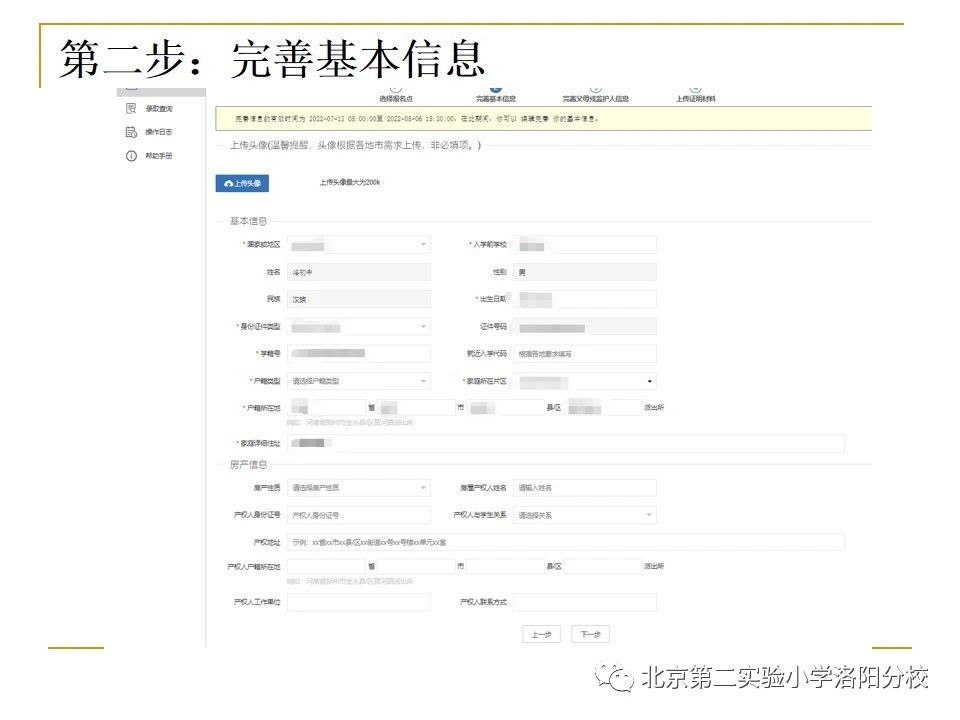Open the 户籍类型 dropdown
Image resolution: width=960 pixels, height=720 pixels.
(x=360, y=380)
